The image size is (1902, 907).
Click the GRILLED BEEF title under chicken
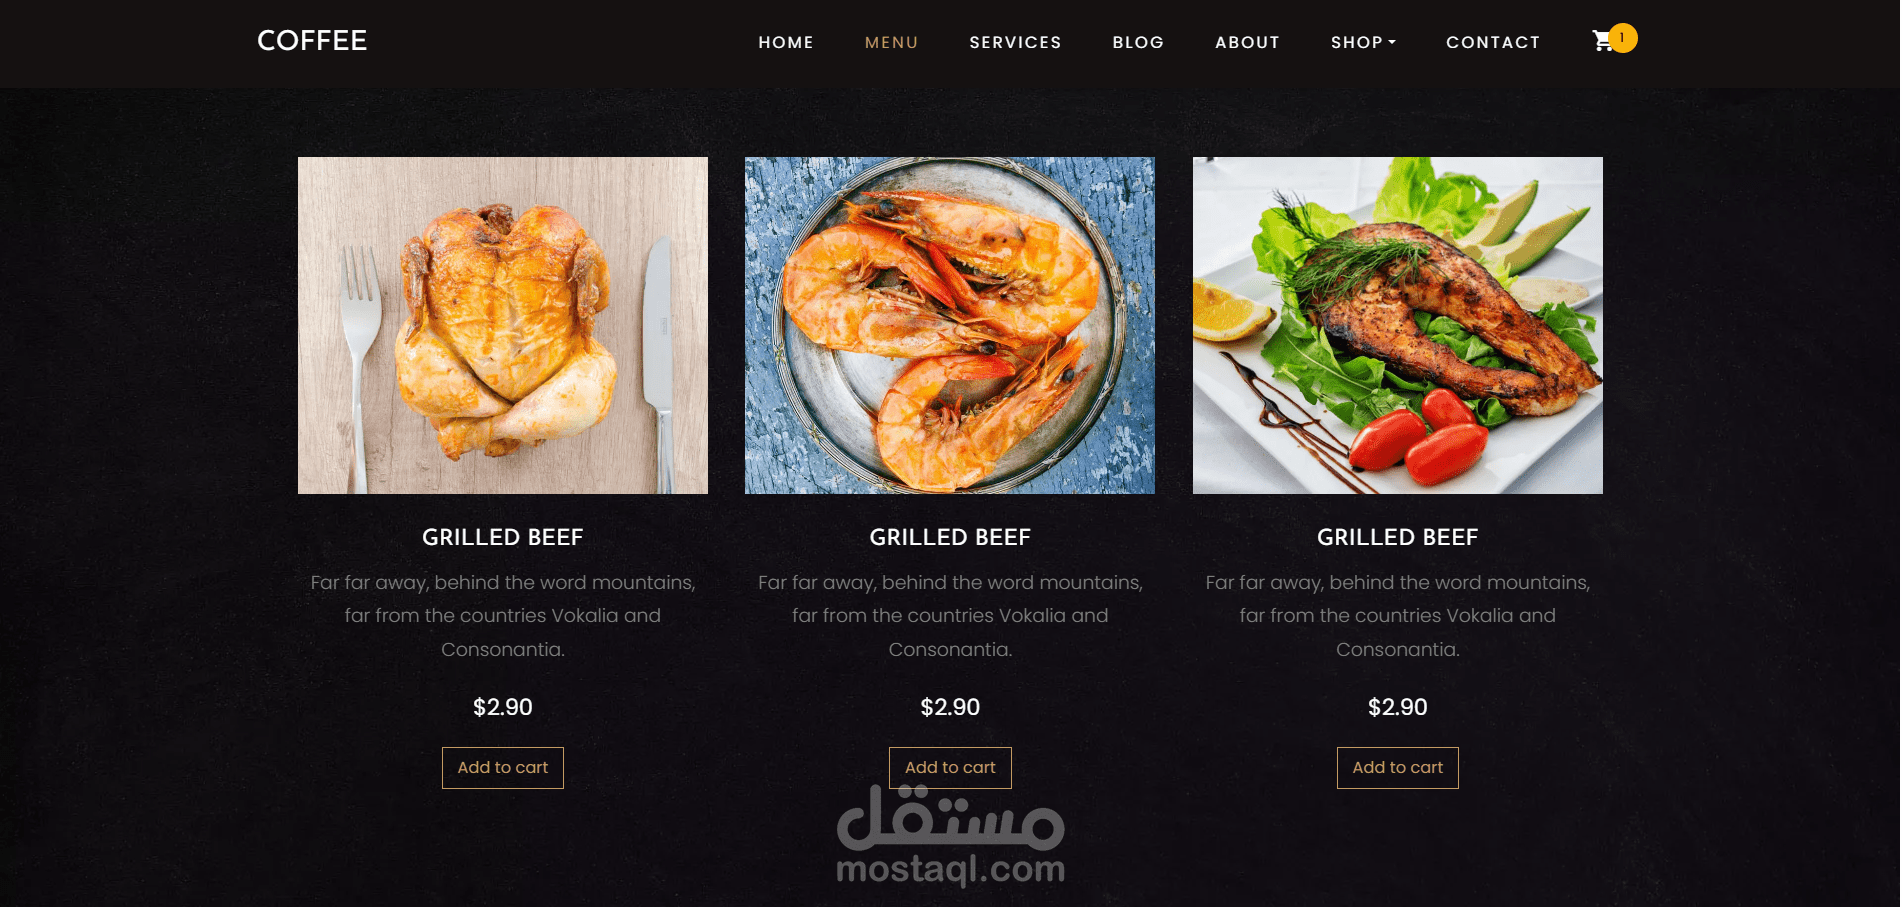[503, 537]
